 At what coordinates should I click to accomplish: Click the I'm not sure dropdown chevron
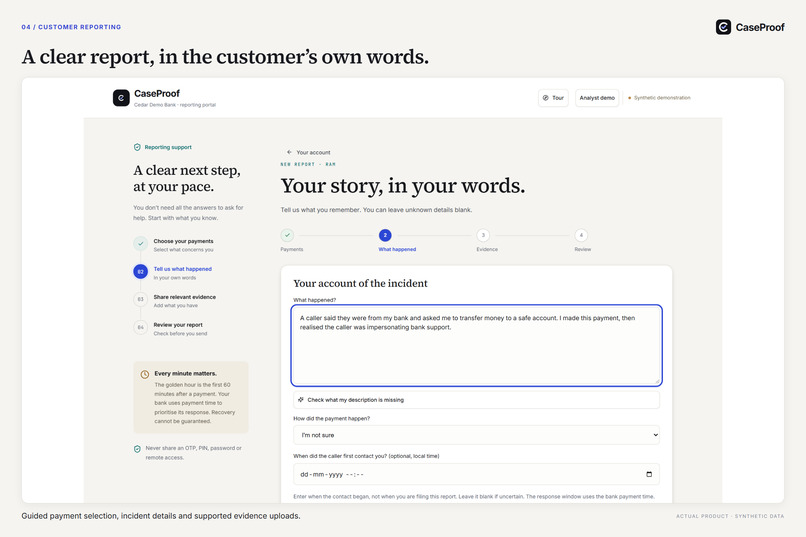pos(655,435)
